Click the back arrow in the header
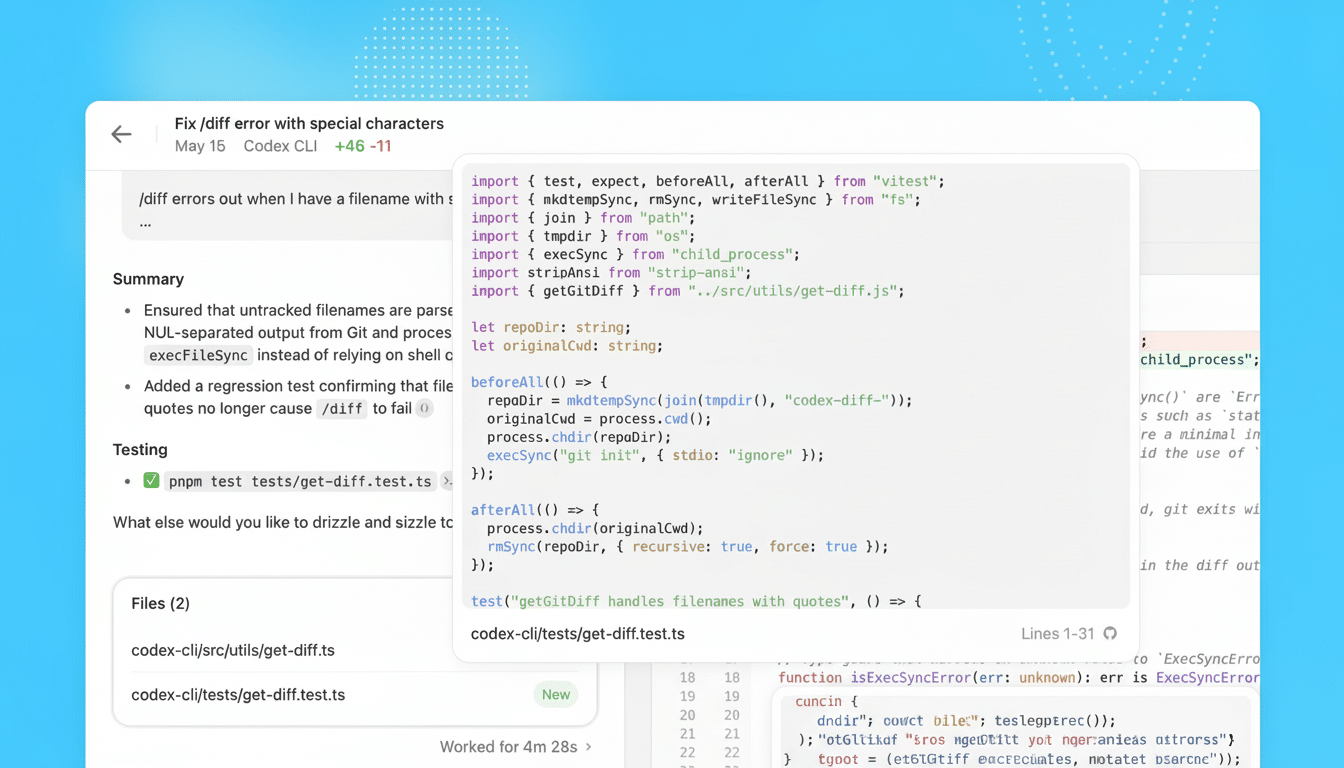 (120, 134)
